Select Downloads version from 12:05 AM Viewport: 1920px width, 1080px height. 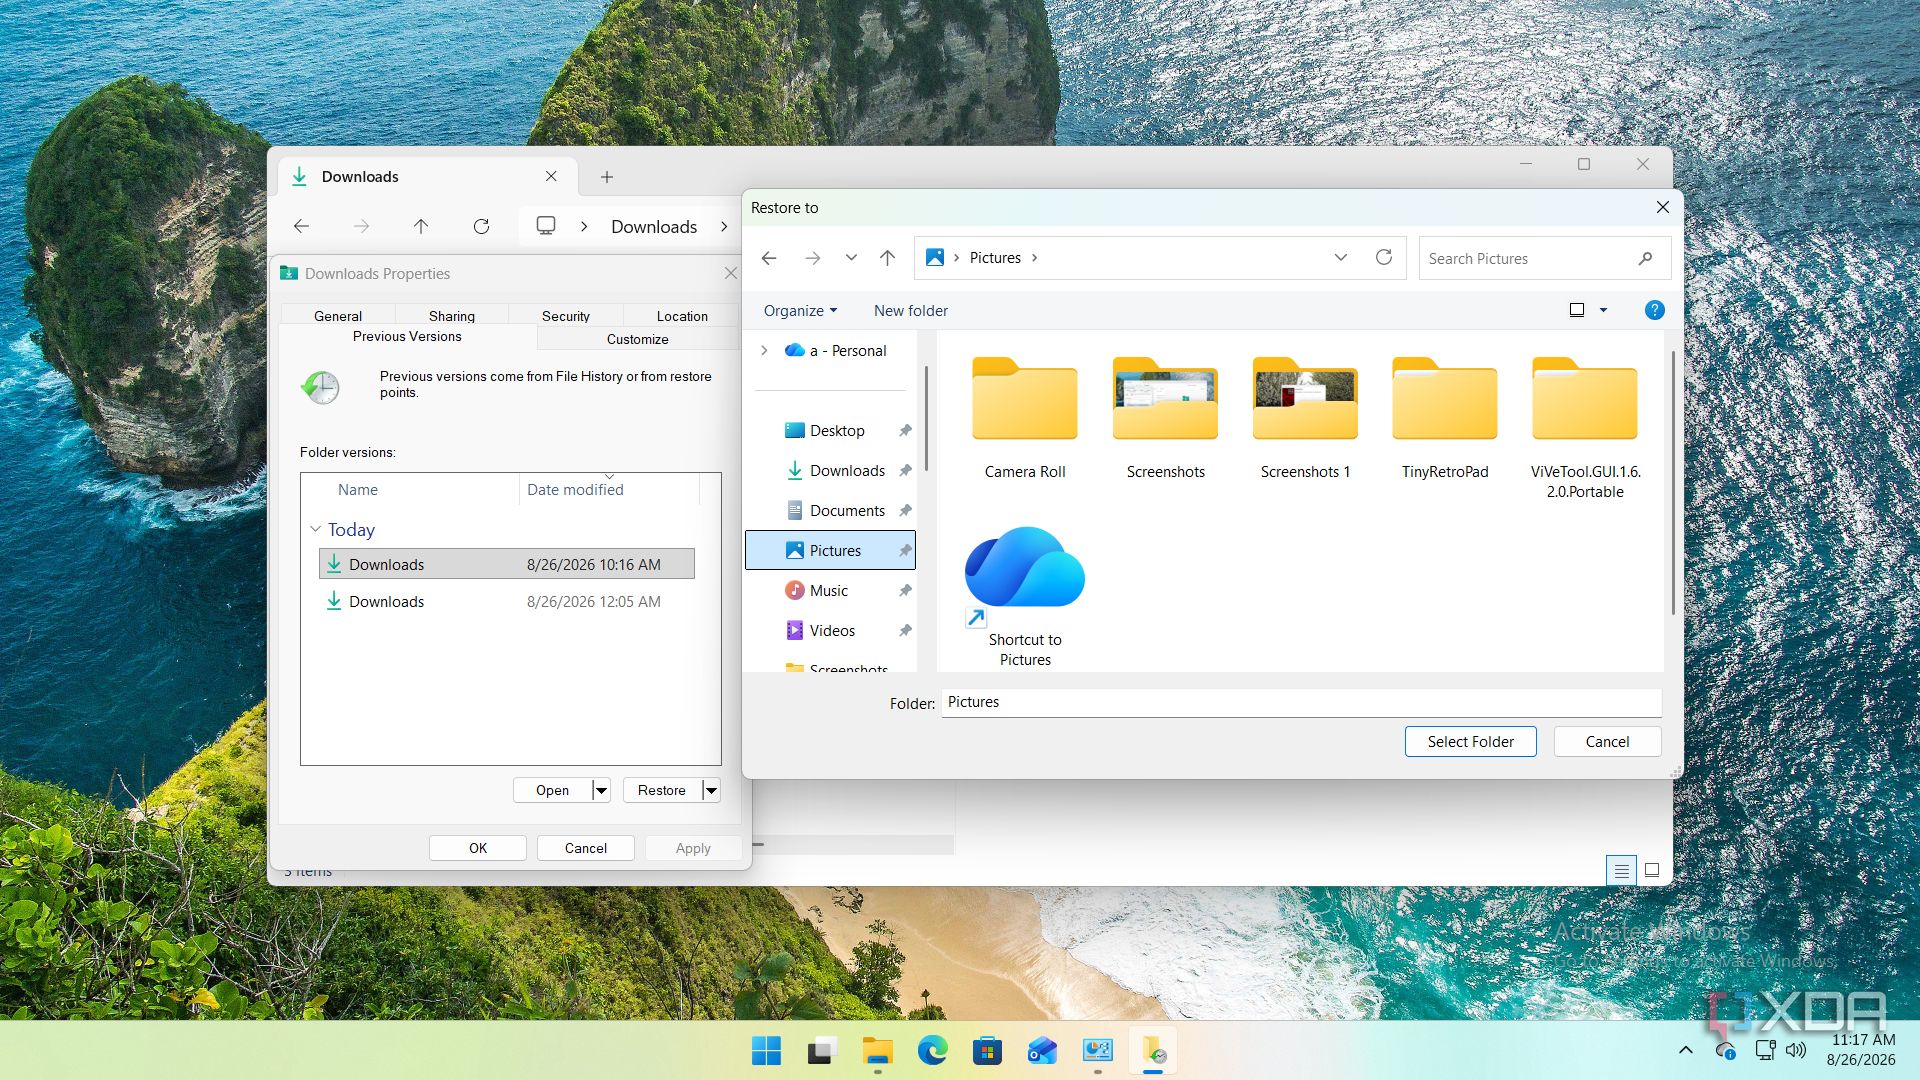[507, 602]
